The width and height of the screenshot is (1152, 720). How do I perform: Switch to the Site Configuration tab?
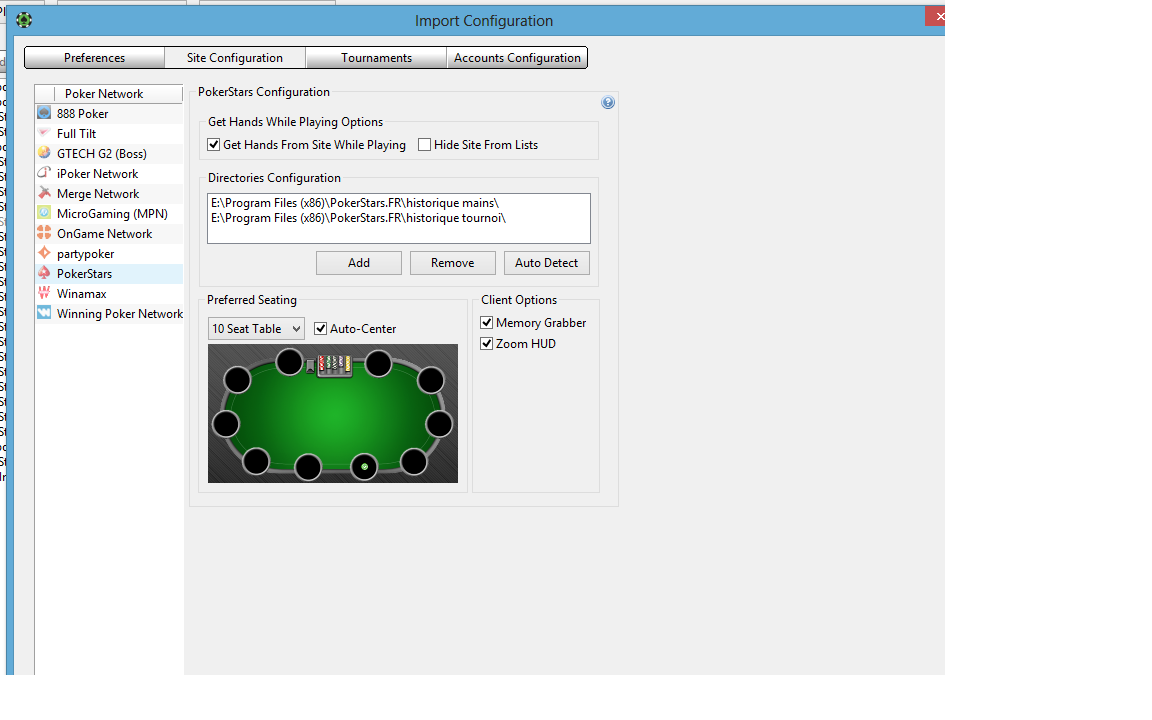point(234,57)
